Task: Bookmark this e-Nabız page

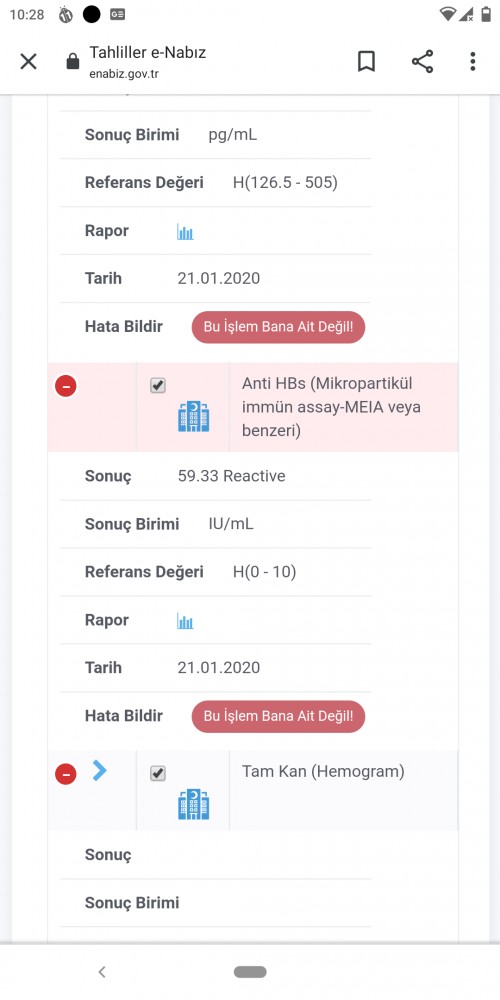Action: pos(366,61)
